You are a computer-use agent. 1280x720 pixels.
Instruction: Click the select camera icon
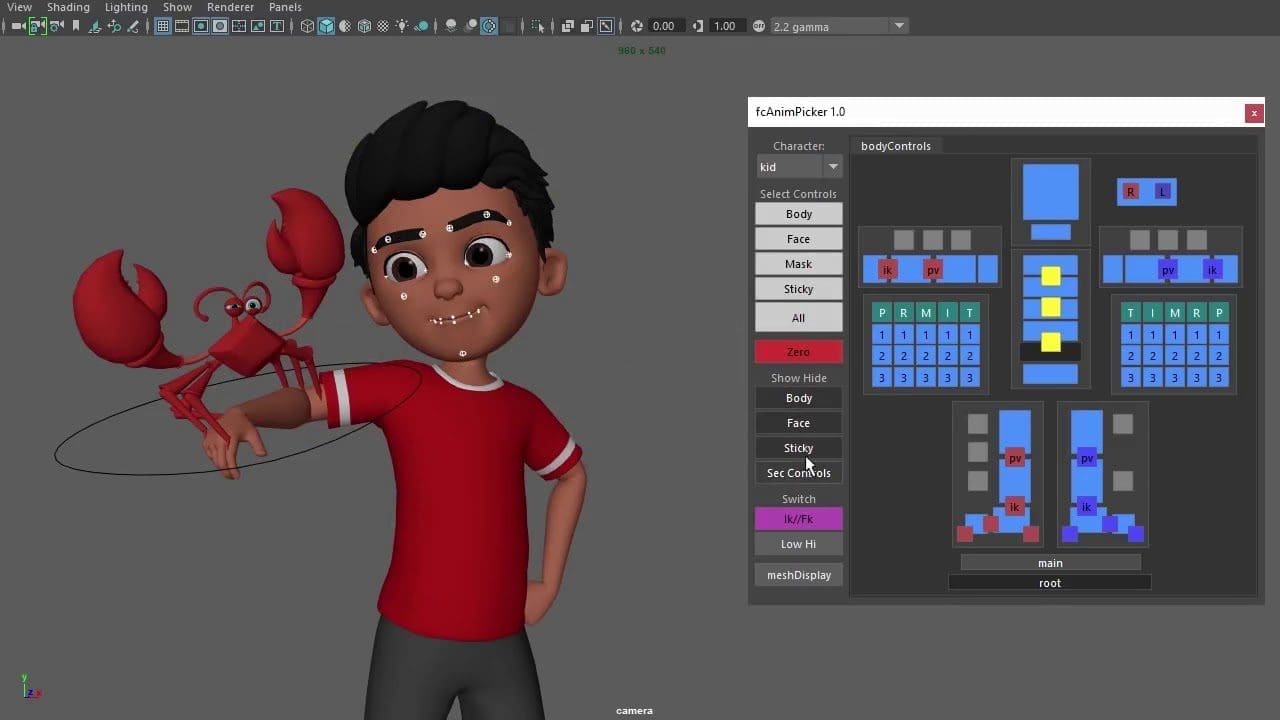coord(18,26)
